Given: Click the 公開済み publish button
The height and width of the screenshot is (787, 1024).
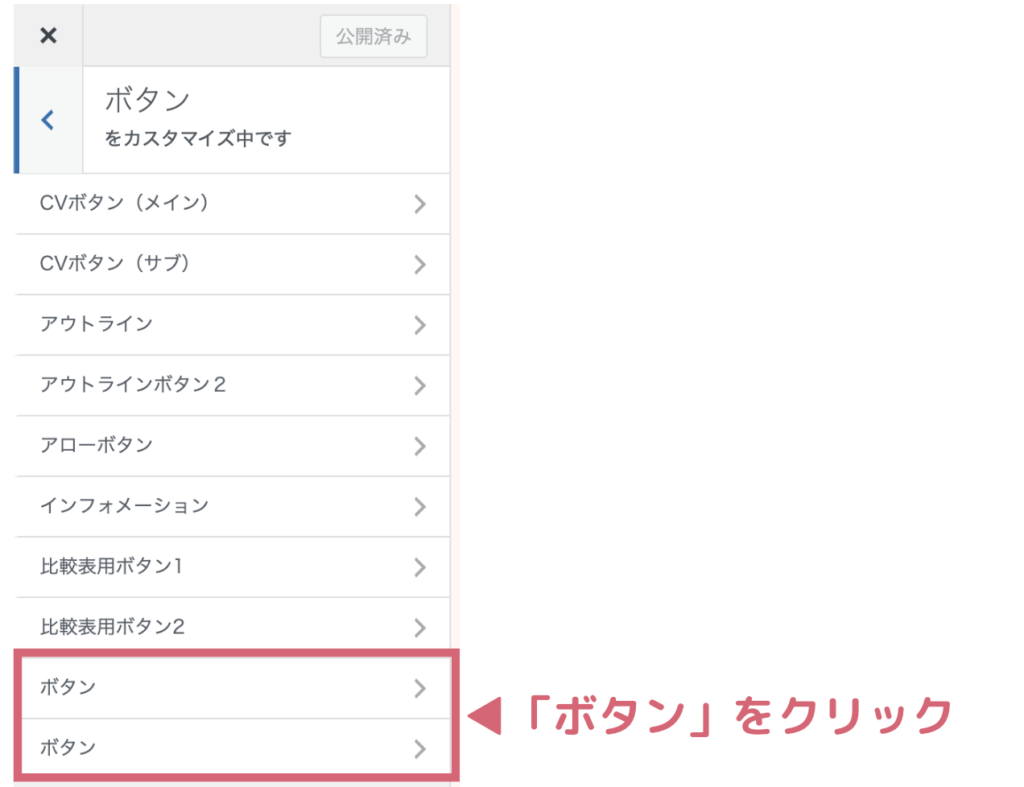Looking at the screenshot, I should (x=374, y=37).
